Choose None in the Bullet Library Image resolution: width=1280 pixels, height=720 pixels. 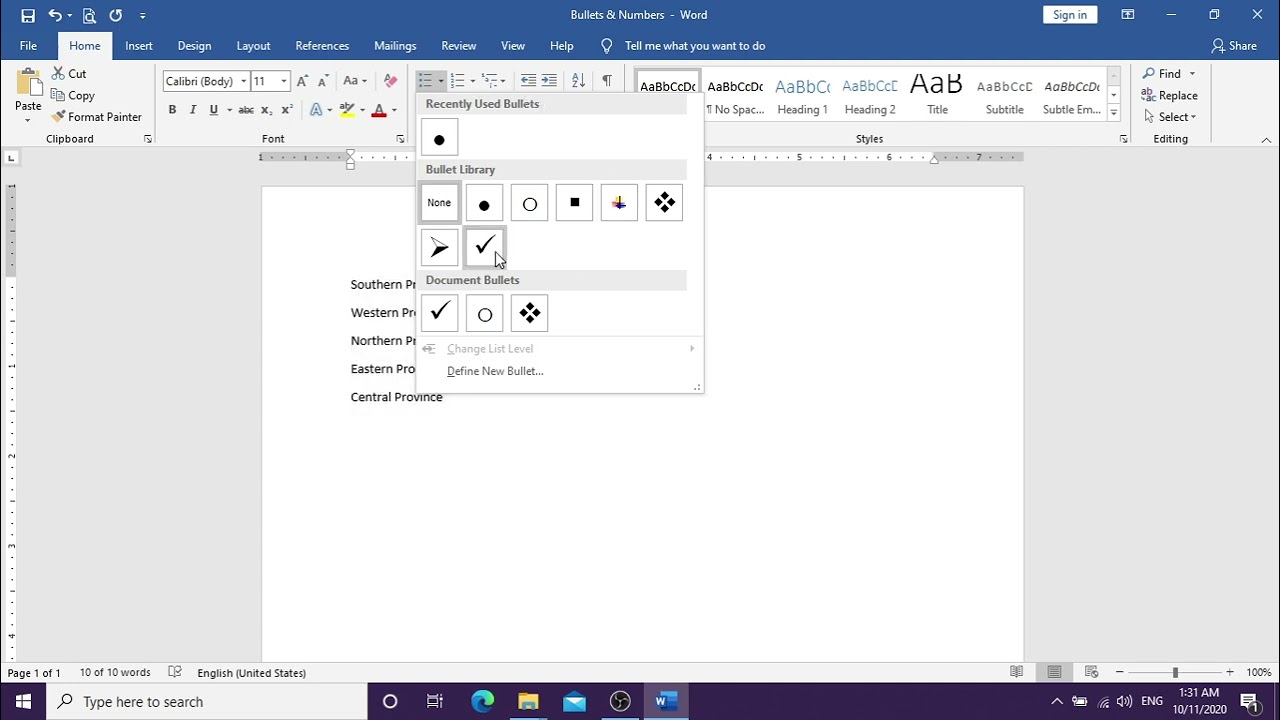tap(439, 203)
